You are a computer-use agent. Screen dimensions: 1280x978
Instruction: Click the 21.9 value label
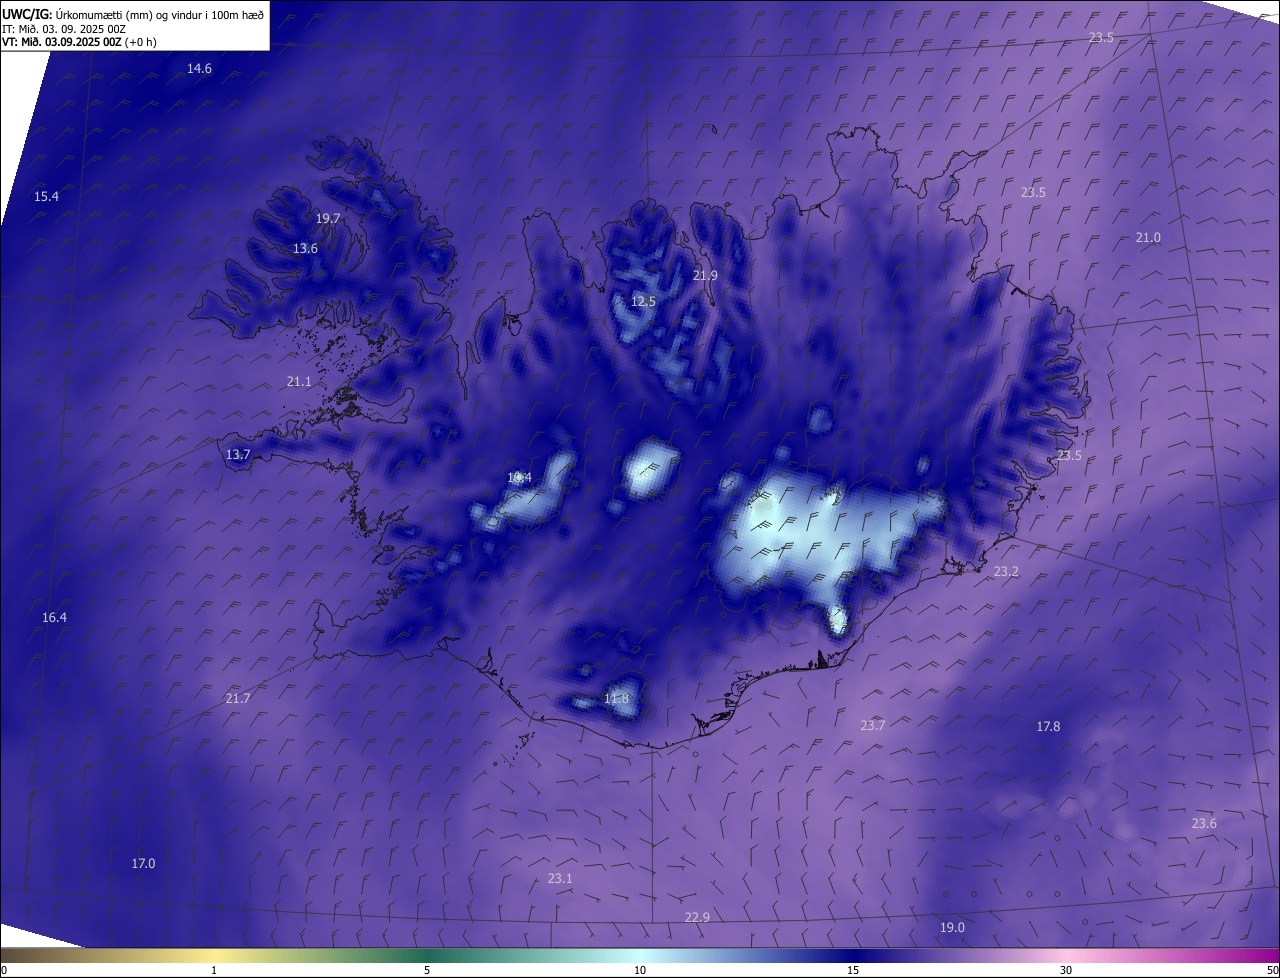point(706,276)
